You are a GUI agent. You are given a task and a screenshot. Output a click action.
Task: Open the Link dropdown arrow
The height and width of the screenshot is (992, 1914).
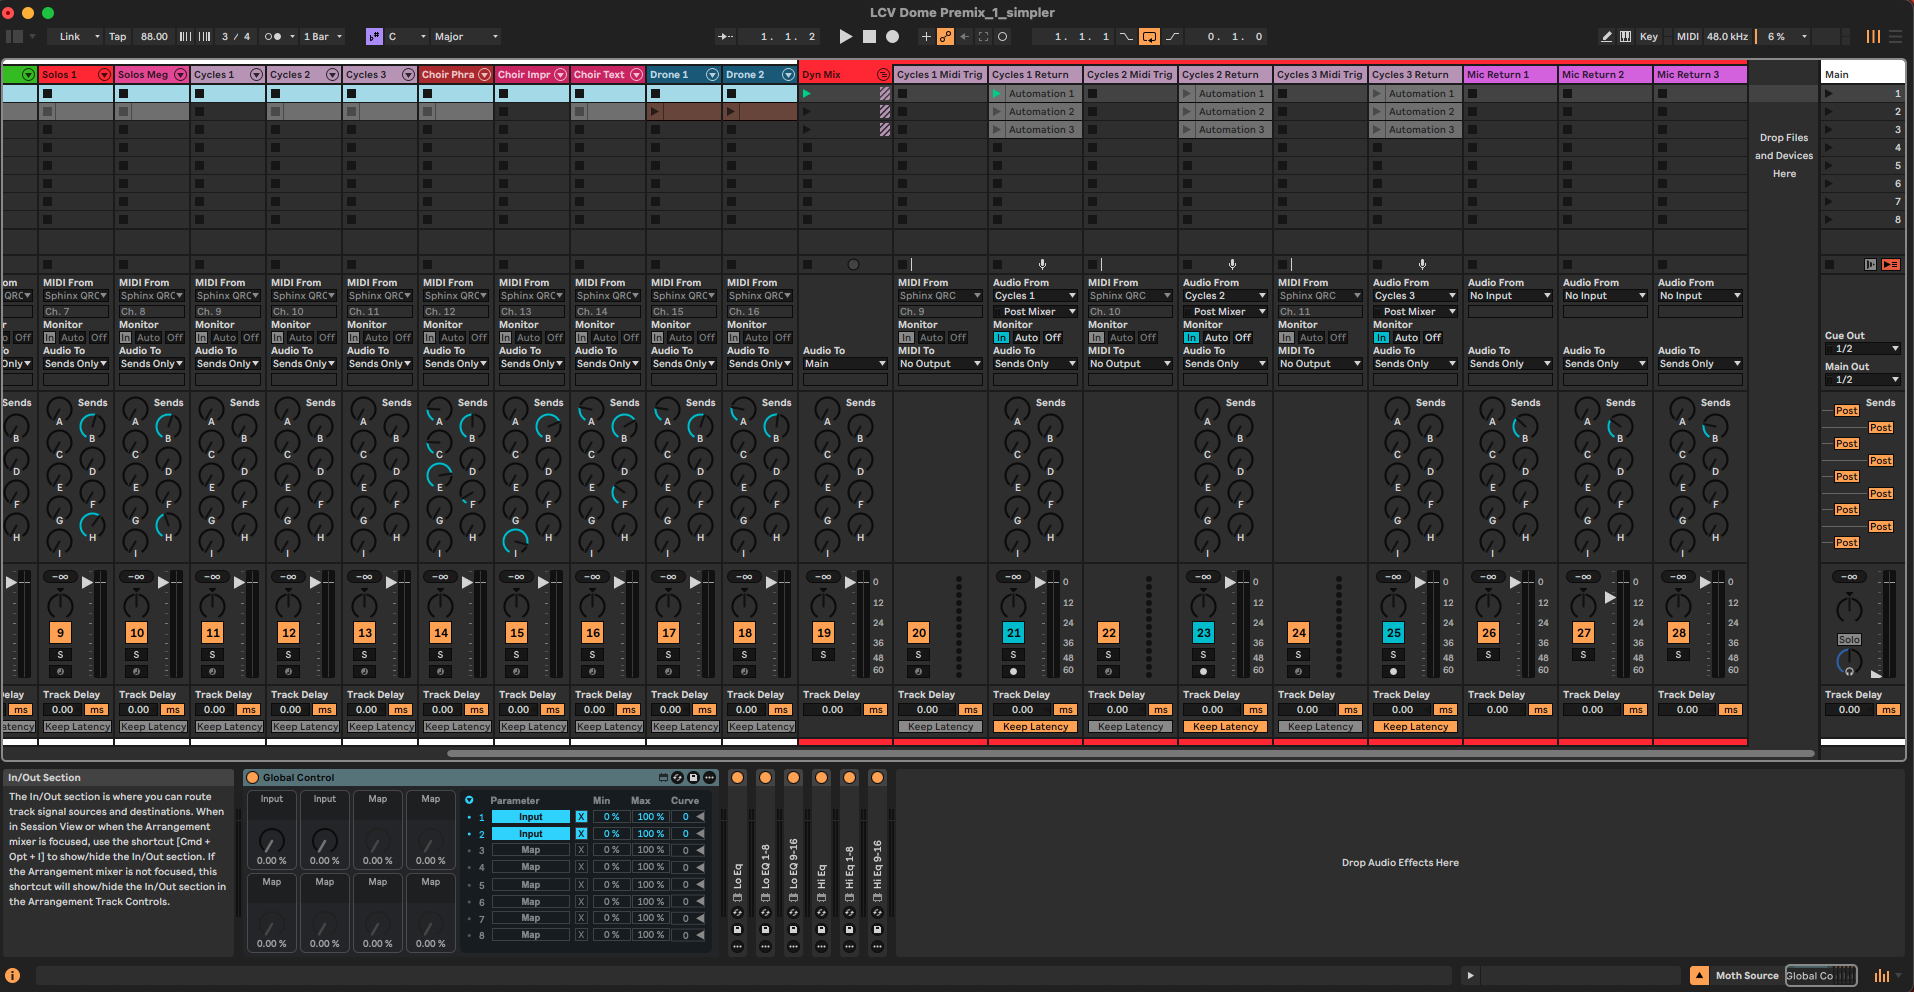click(97, 37)
